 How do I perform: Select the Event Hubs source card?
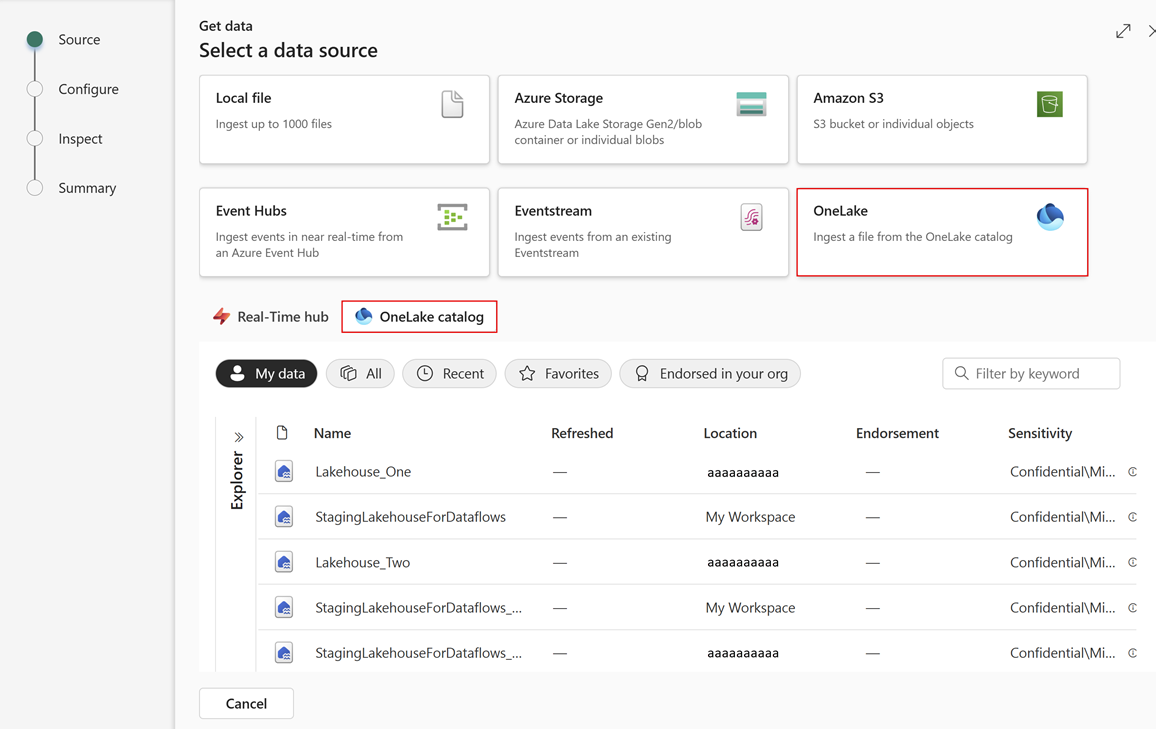tap(344, 232)
